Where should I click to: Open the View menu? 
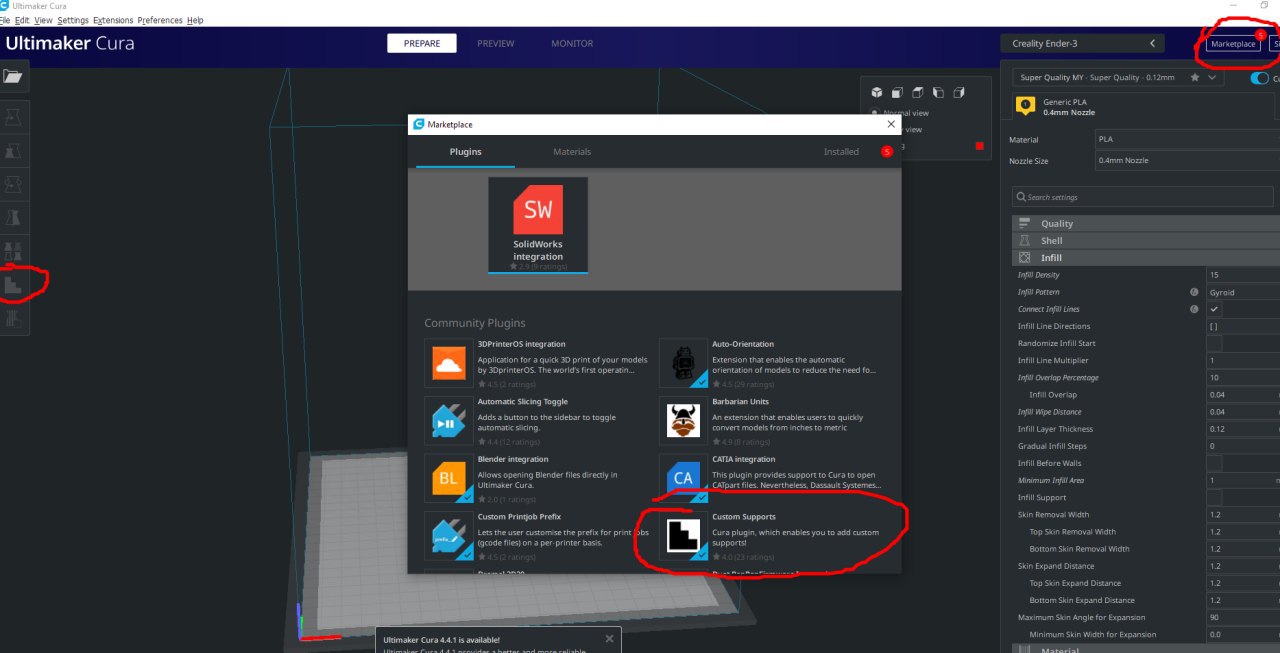pyautogui.click(x=43, y=20)
